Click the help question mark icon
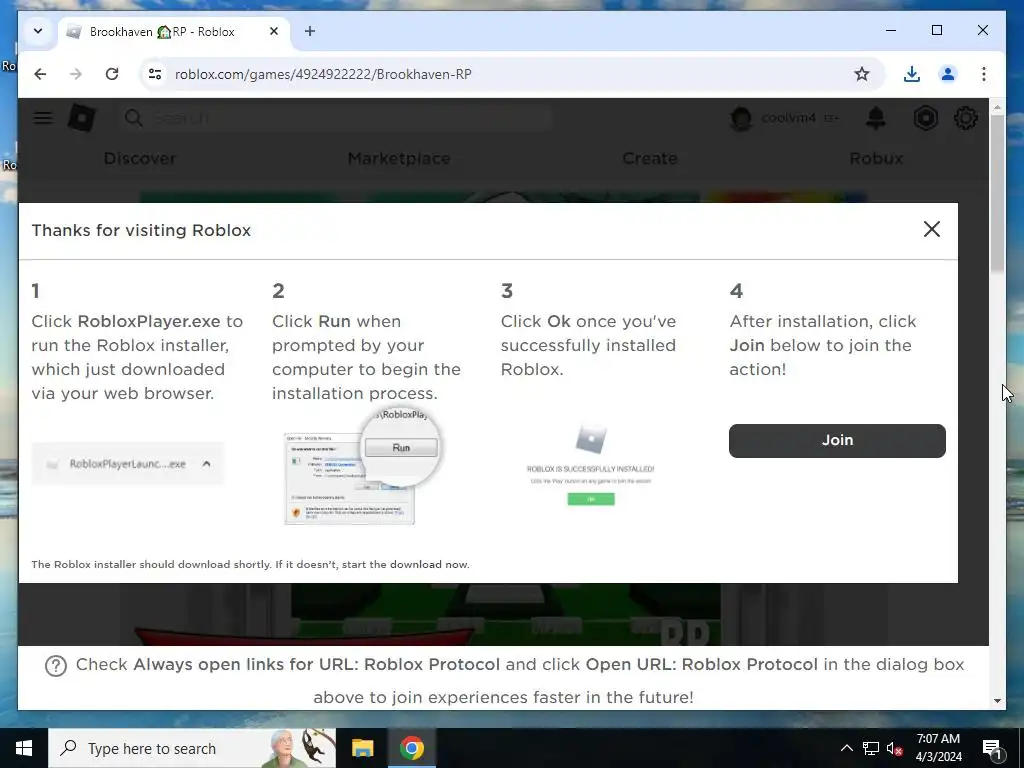This screenshot has width=1024, height=768. [x=56, y=665]
